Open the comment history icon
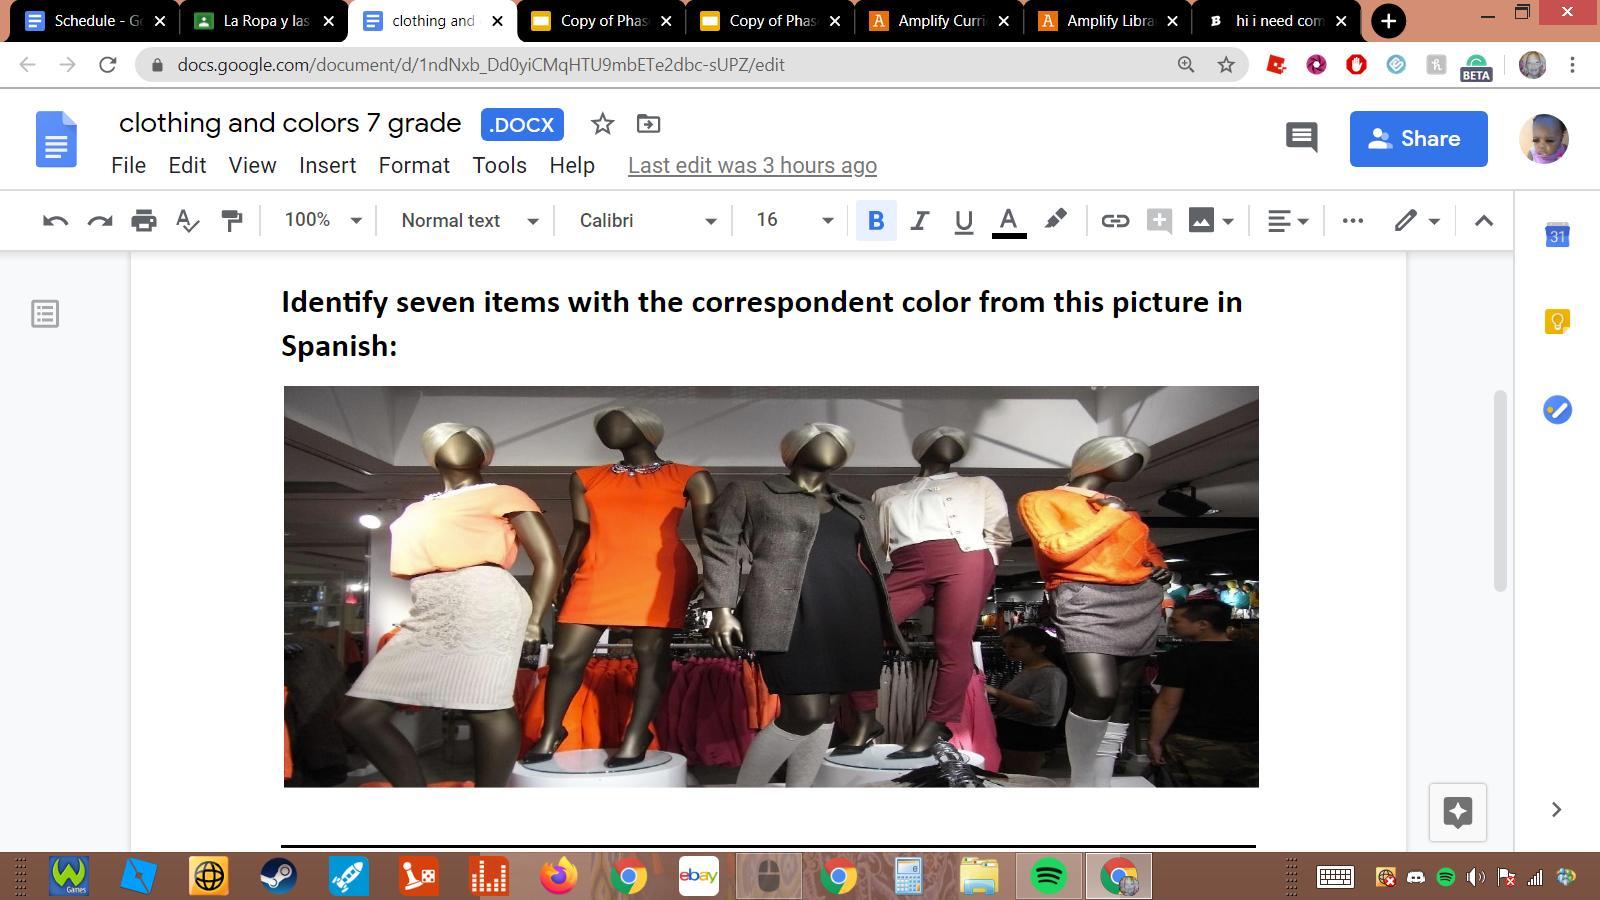This screenshot has width=1600, height=900. click(1301, 138)
